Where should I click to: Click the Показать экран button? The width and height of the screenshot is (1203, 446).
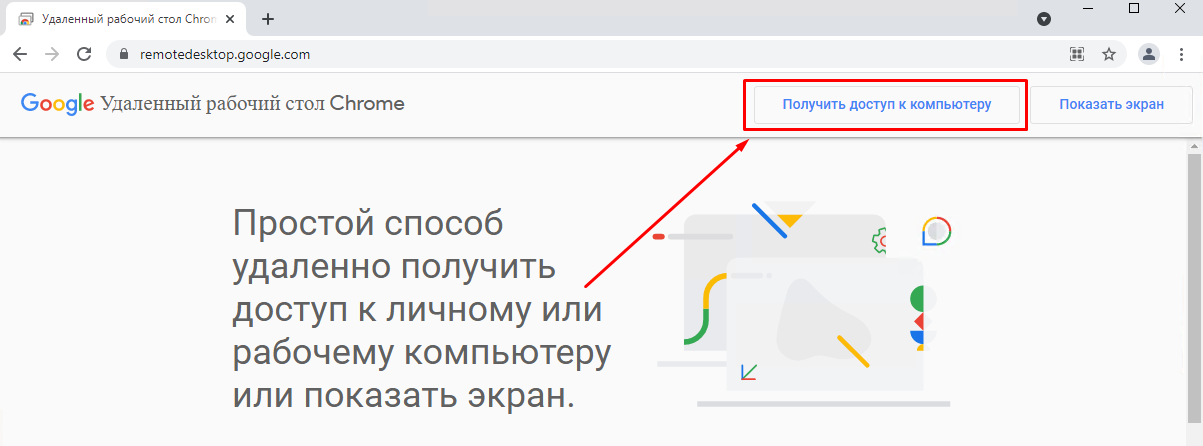point(1111,104)
